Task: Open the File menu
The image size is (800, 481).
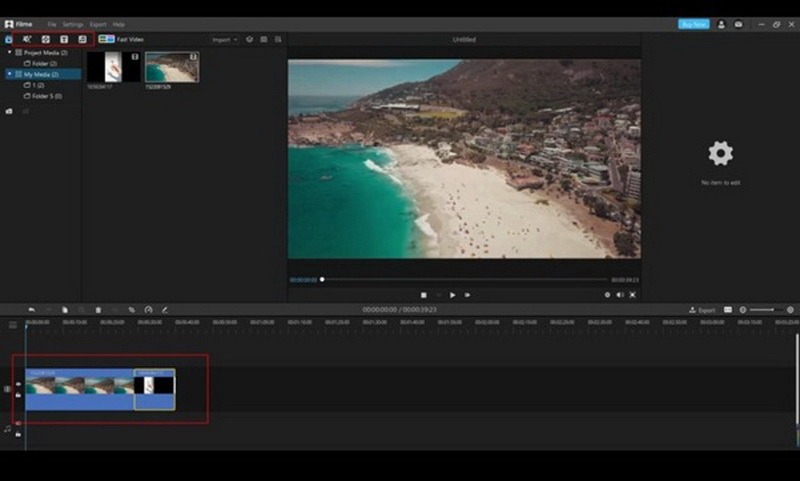Action: pos(52,23)
